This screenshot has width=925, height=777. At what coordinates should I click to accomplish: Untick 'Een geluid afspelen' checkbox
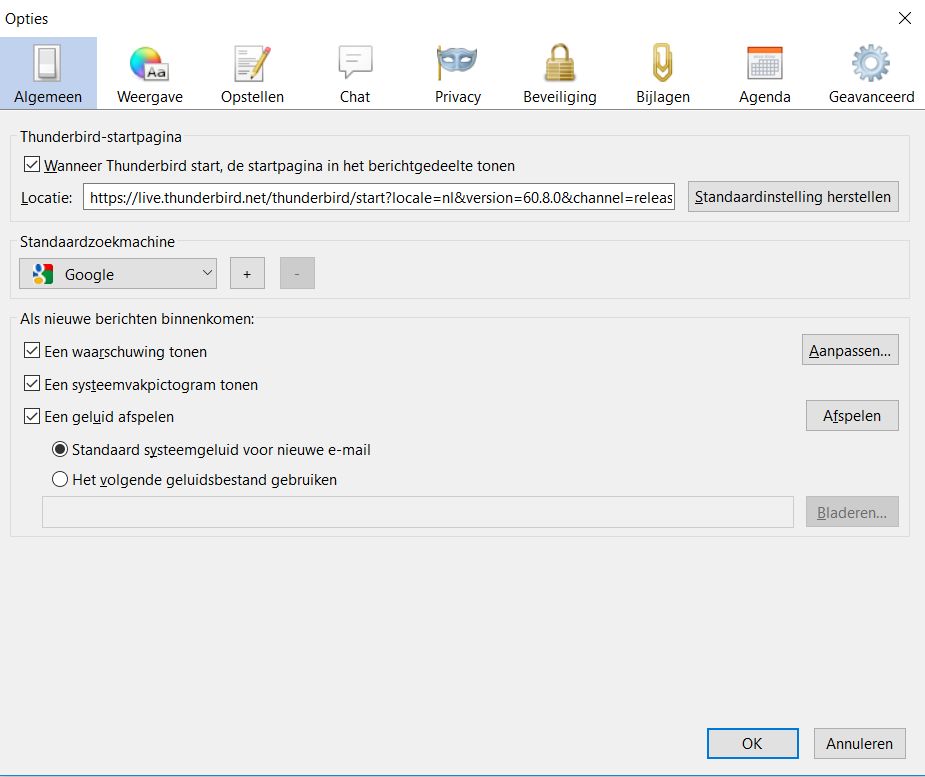(32, 416)
